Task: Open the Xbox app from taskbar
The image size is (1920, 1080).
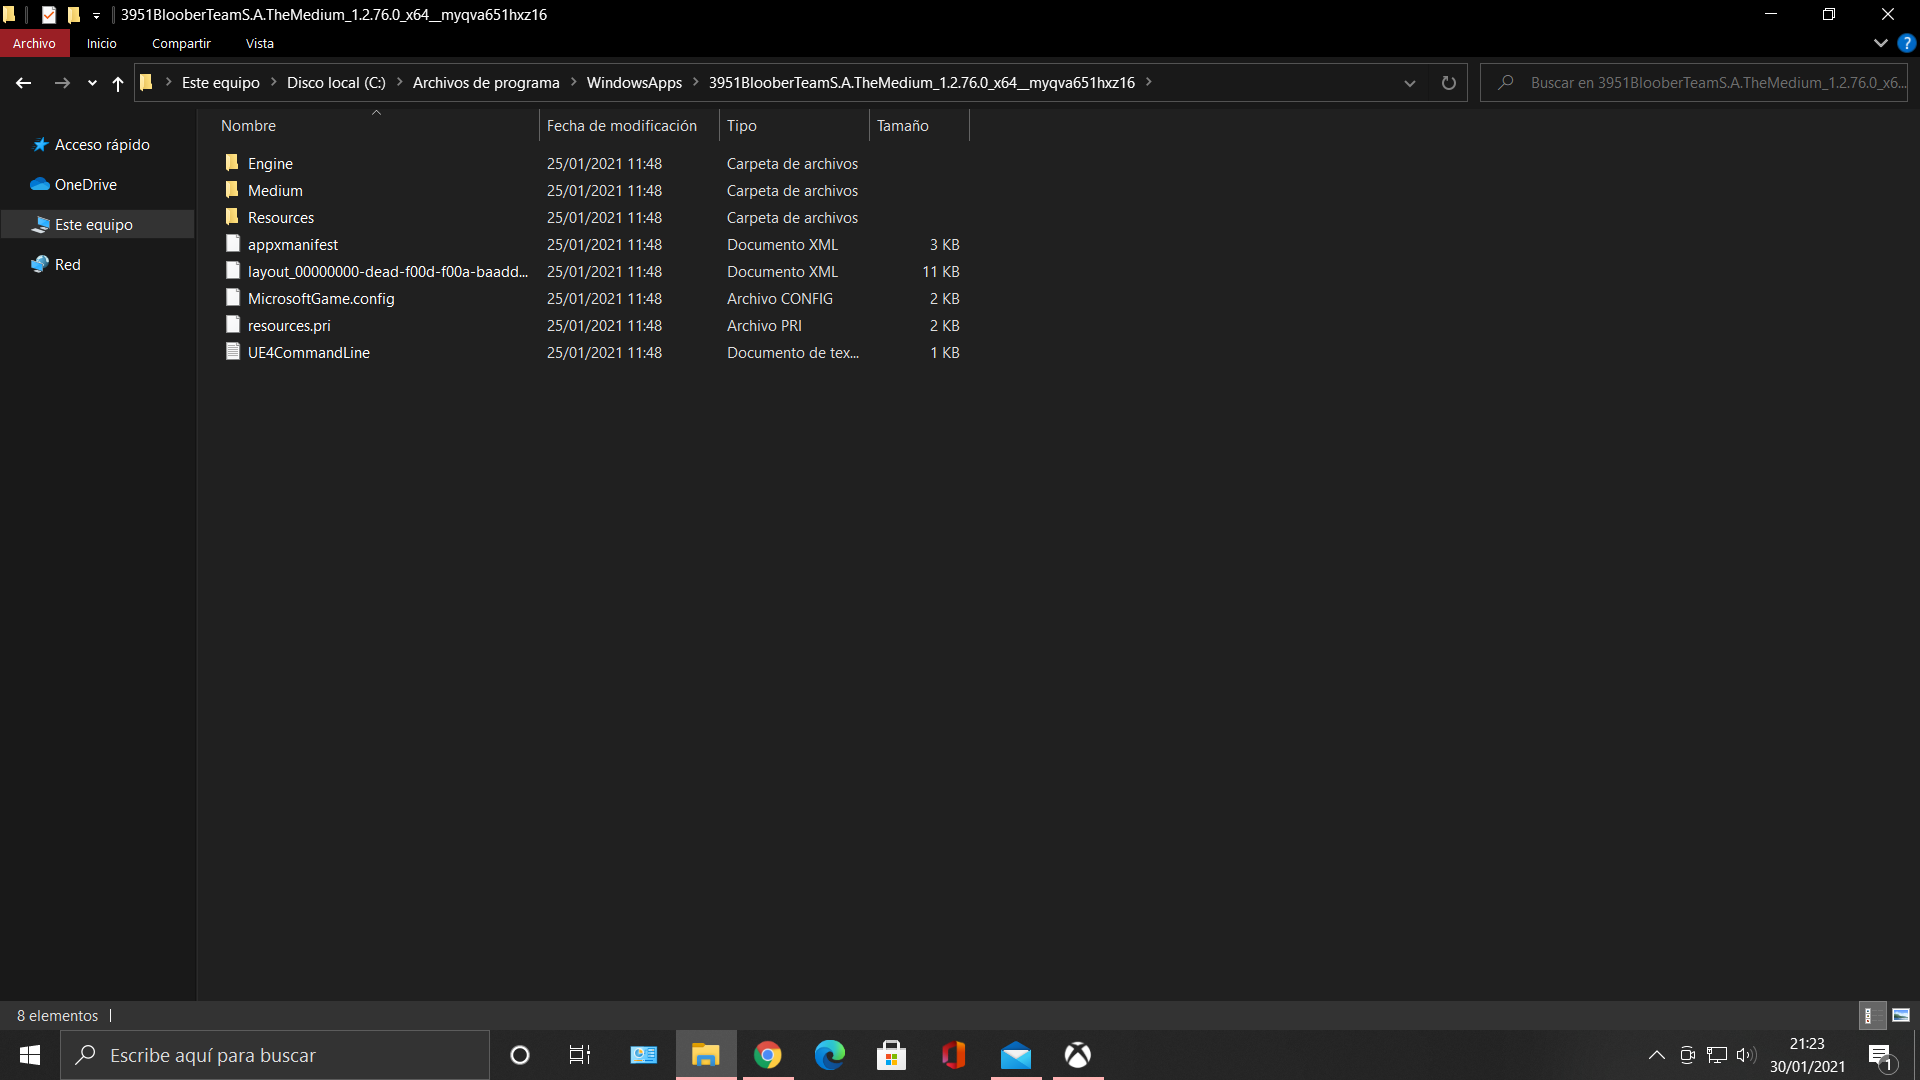Action: pos(1077,1055)
